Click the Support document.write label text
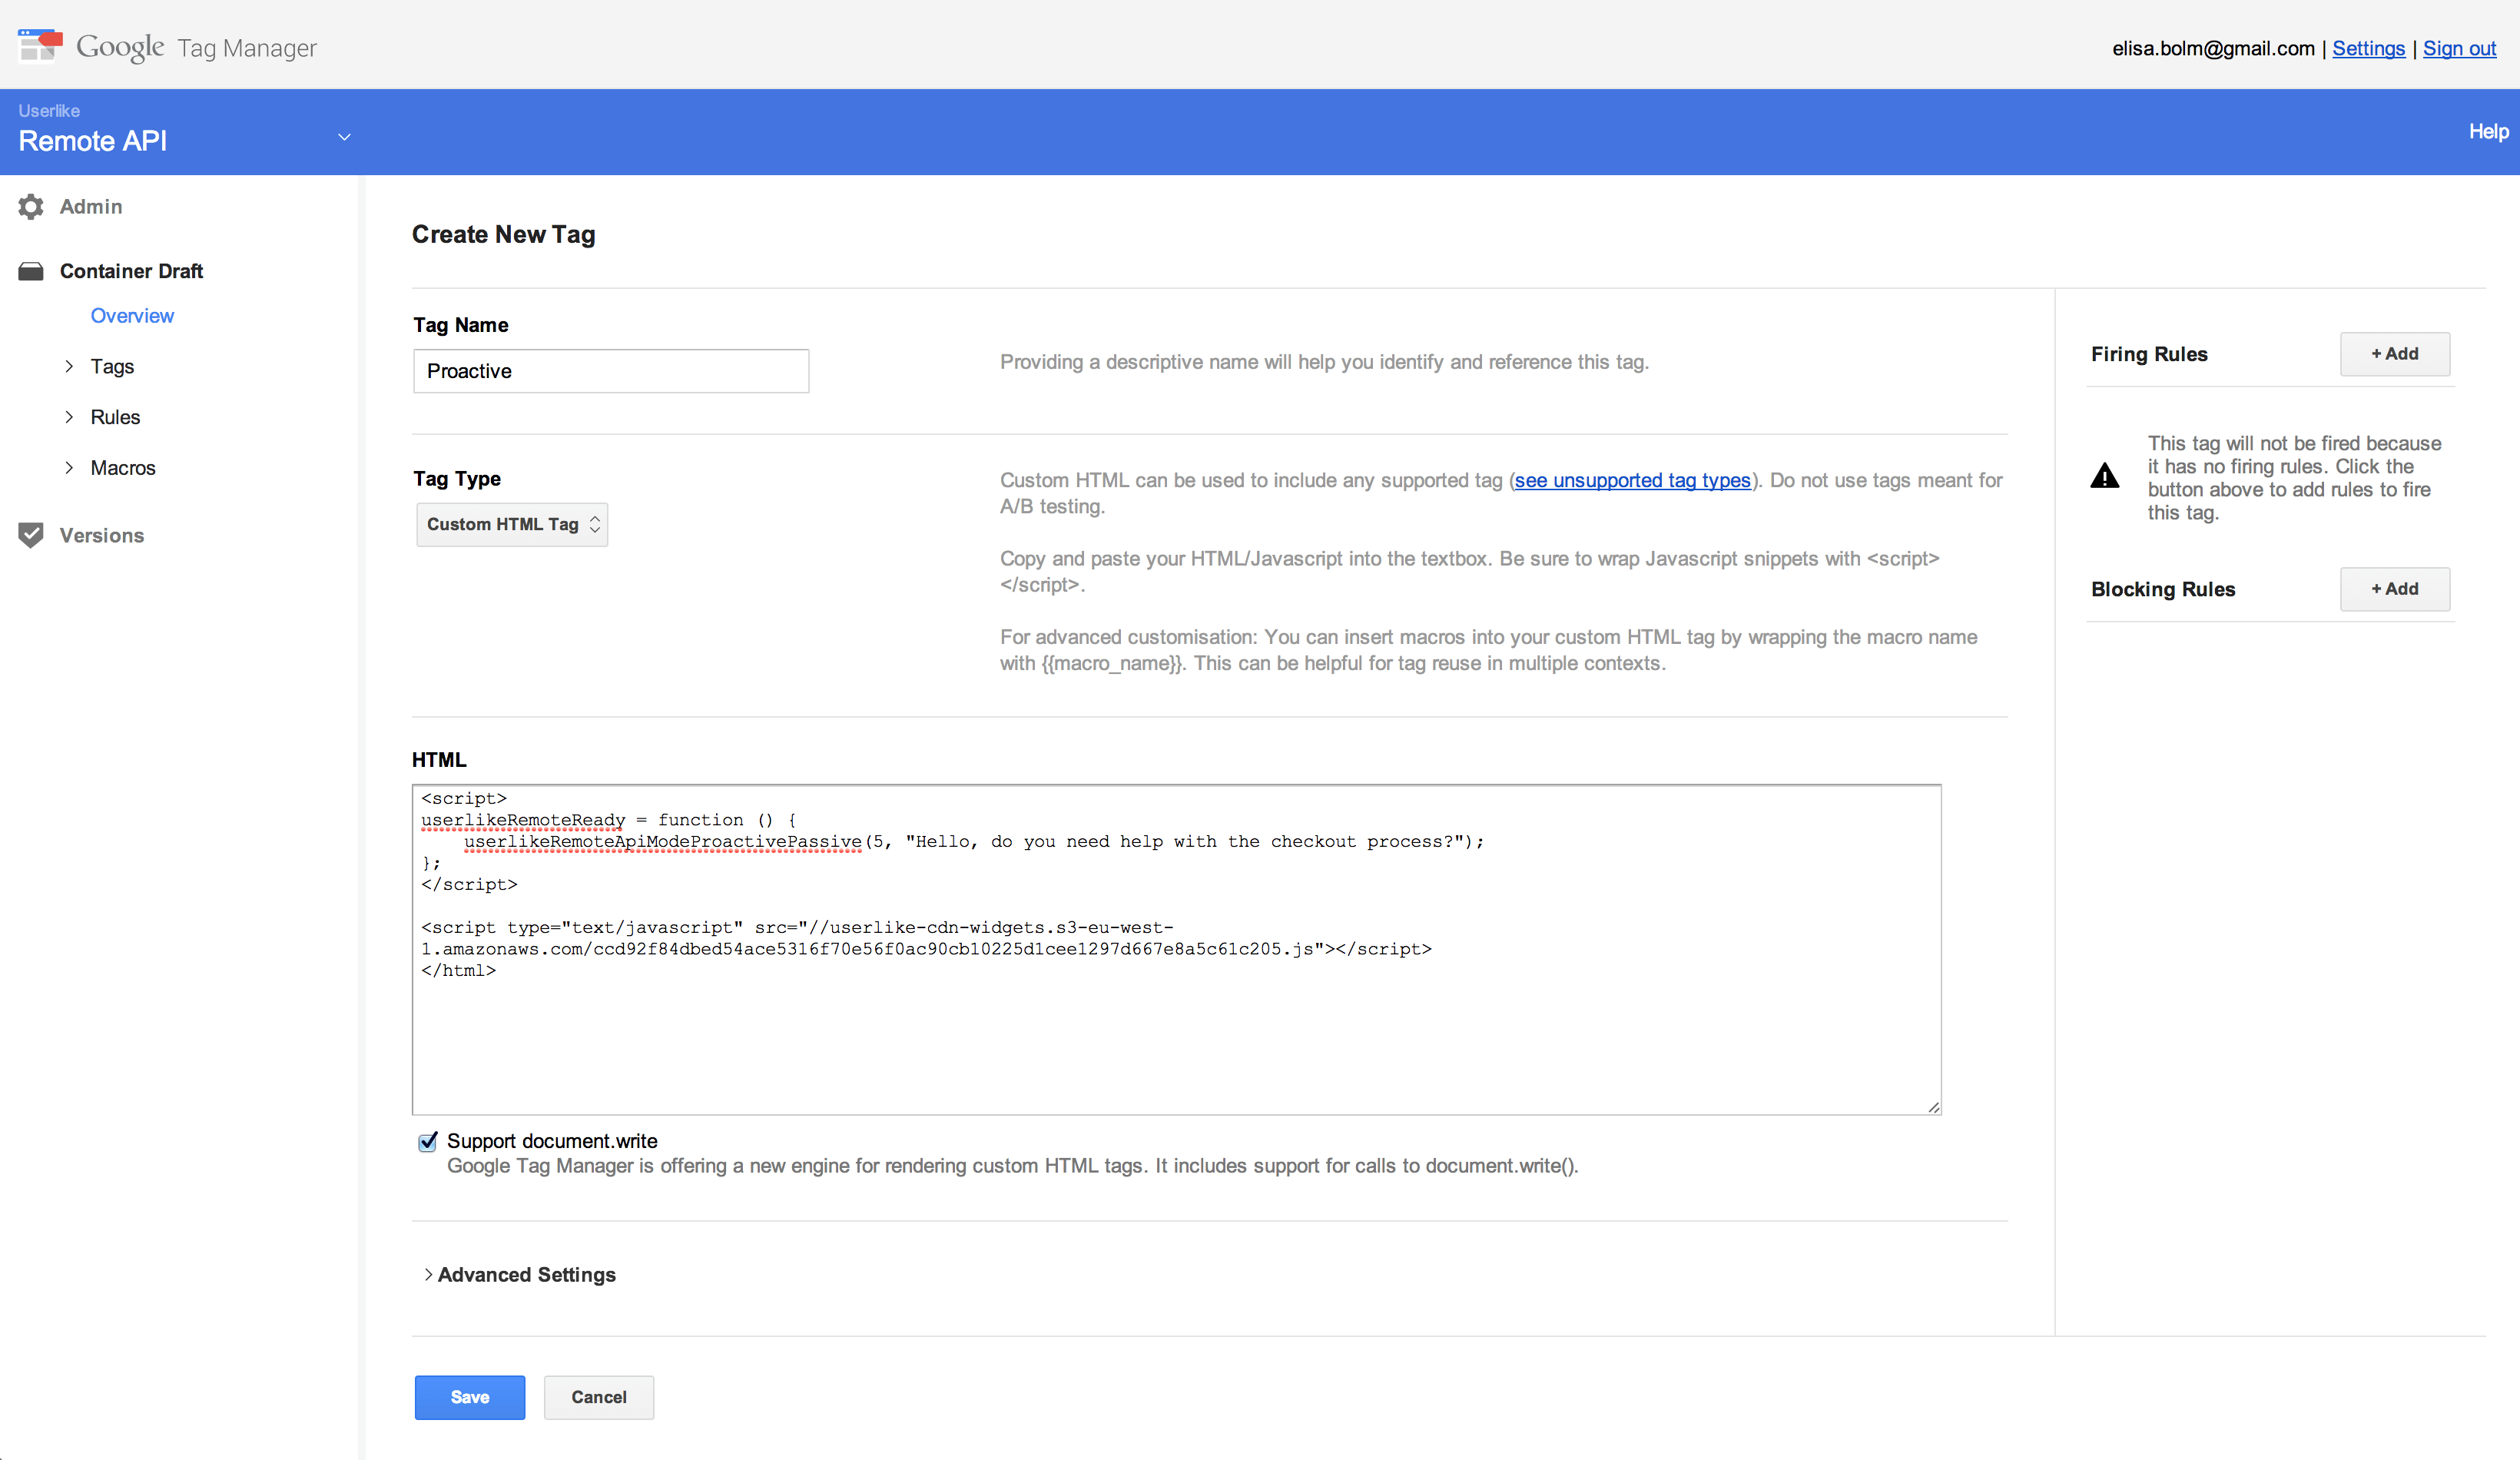Image resolution: width=2520 pixels, height=1460 pixels. [x=552, y=1141]
